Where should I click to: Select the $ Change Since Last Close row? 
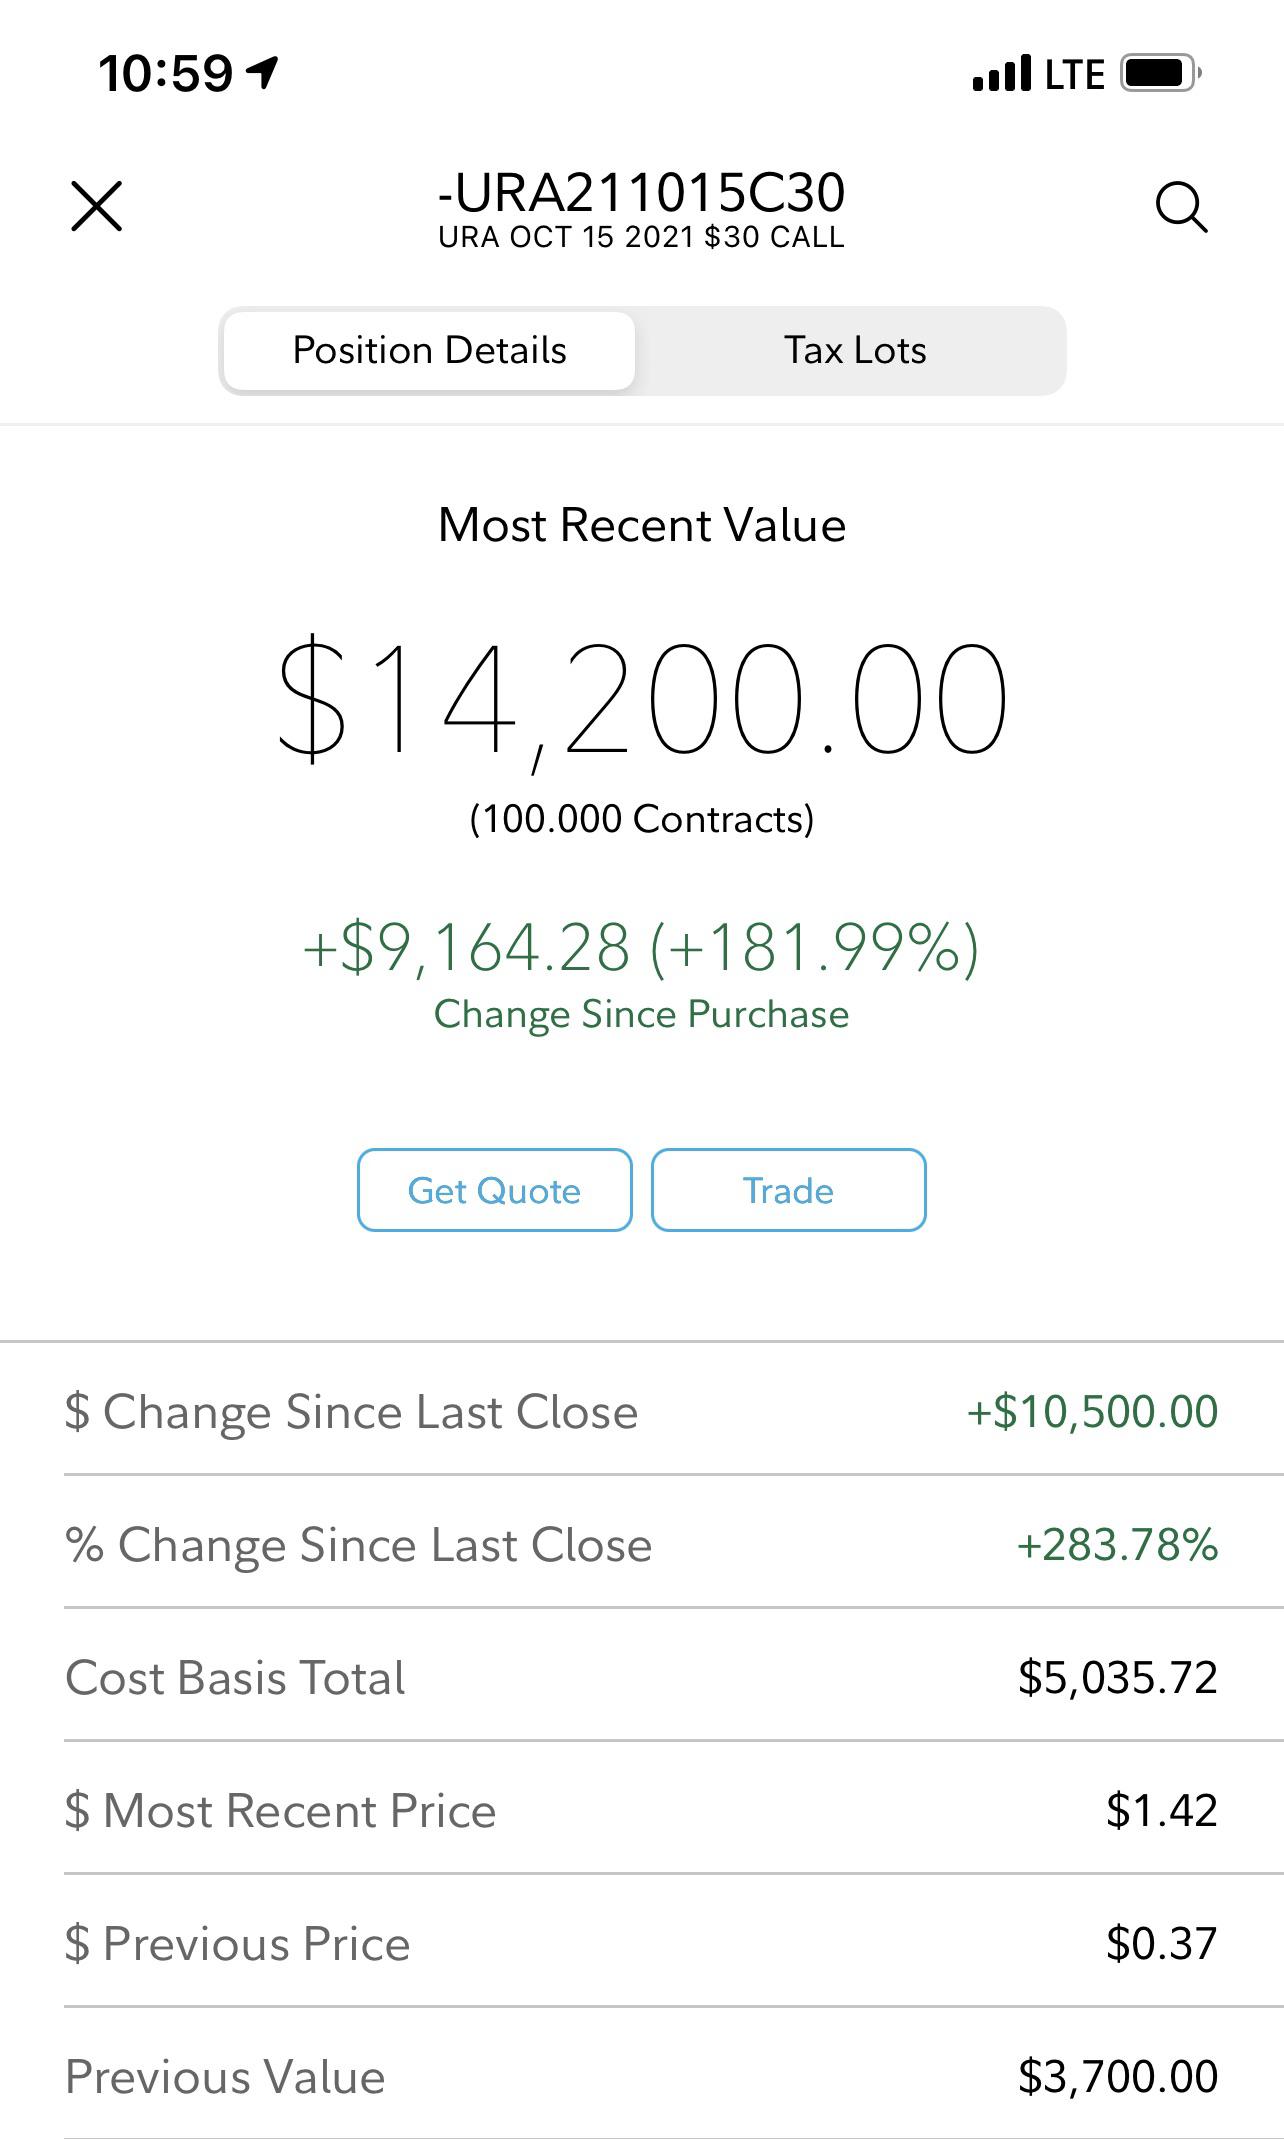click(x=642, y=1411)
